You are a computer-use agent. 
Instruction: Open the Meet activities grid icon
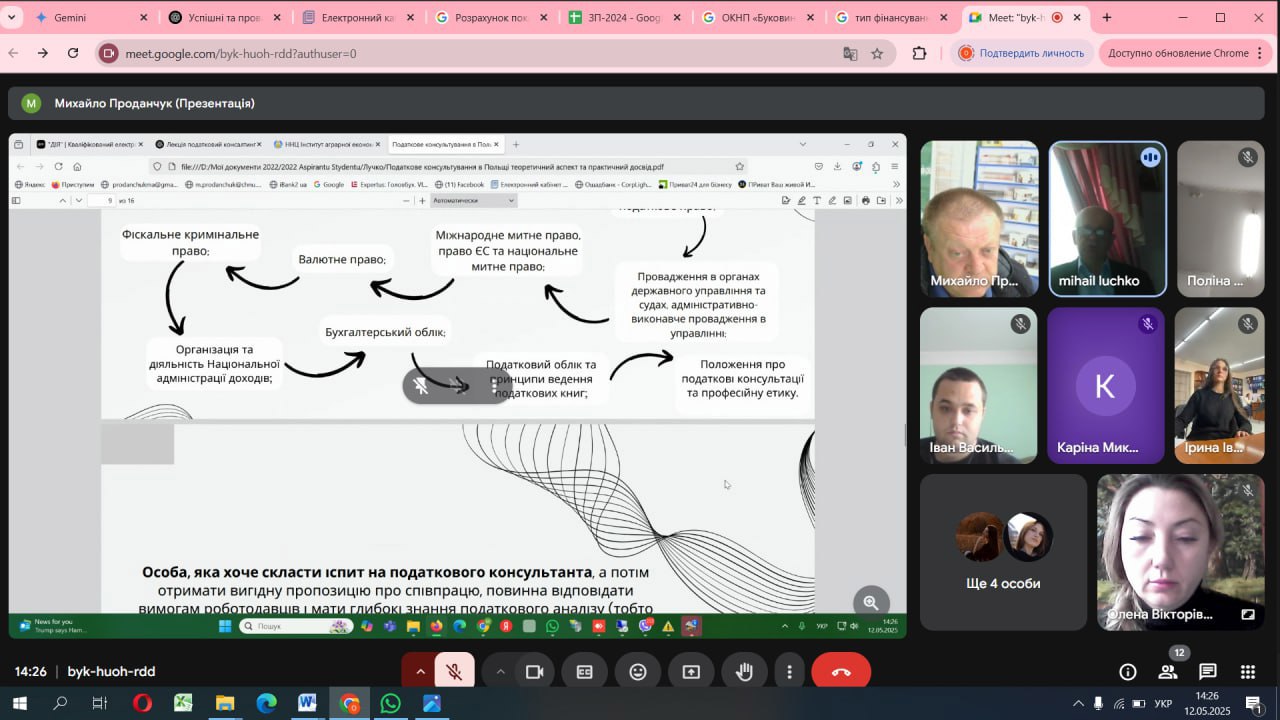pyautogui.click(x=1248, y=672)
